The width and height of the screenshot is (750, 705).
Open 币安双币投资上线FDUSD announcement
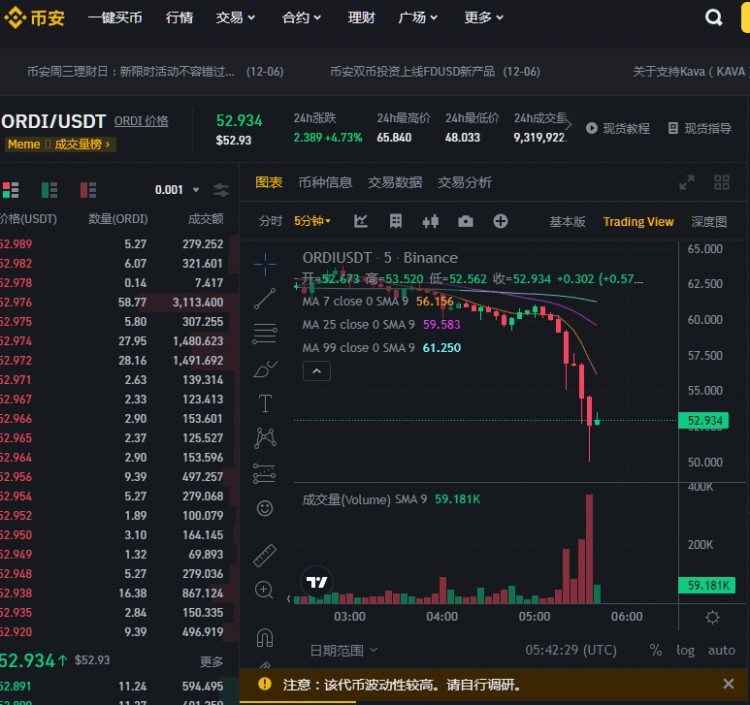(x=435, y=72)
